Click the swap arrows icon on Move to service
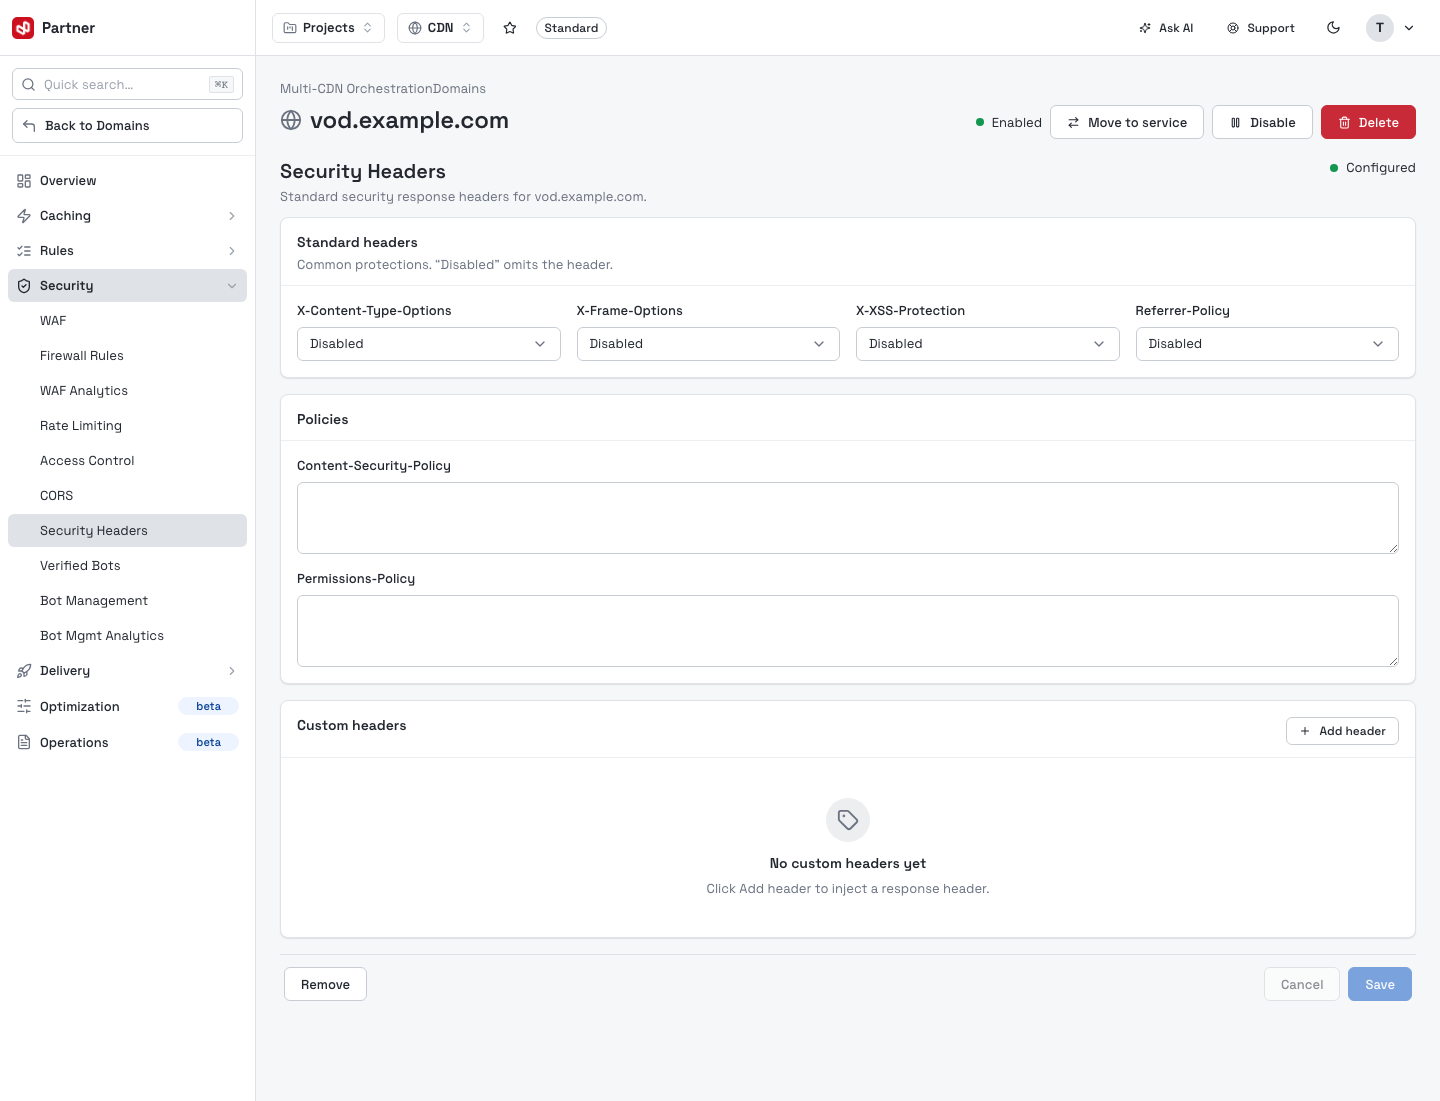 click(1074, 123)
